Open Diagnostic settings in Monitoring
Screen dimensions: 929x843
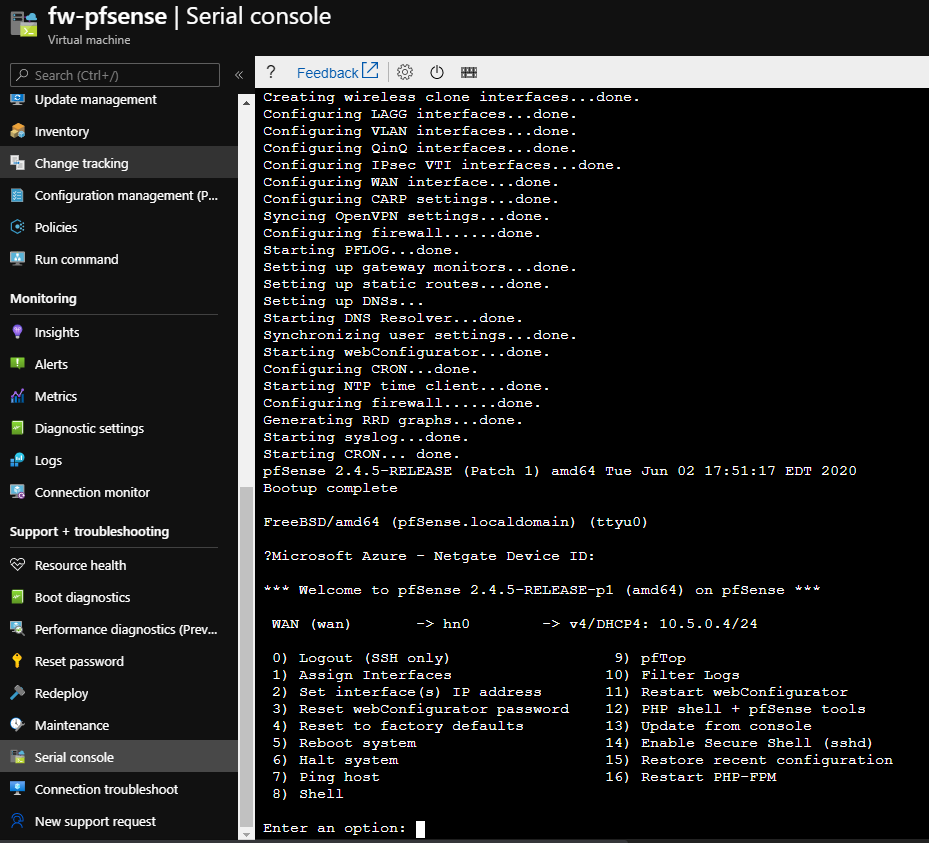pos(89,428)
